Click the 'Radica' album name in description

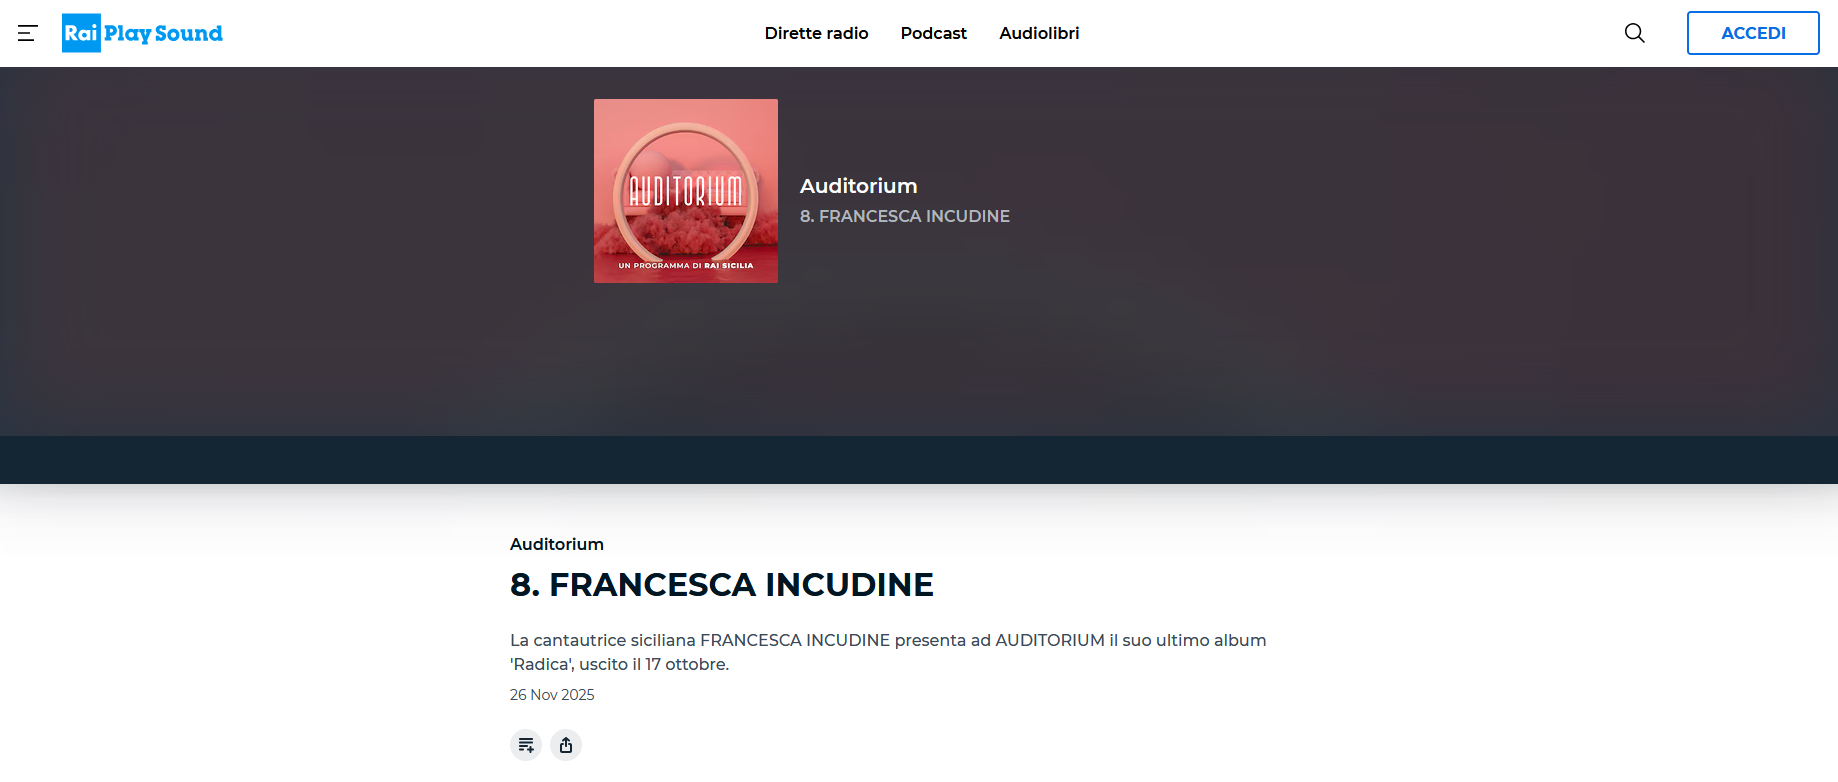click(x=542, y=664)
